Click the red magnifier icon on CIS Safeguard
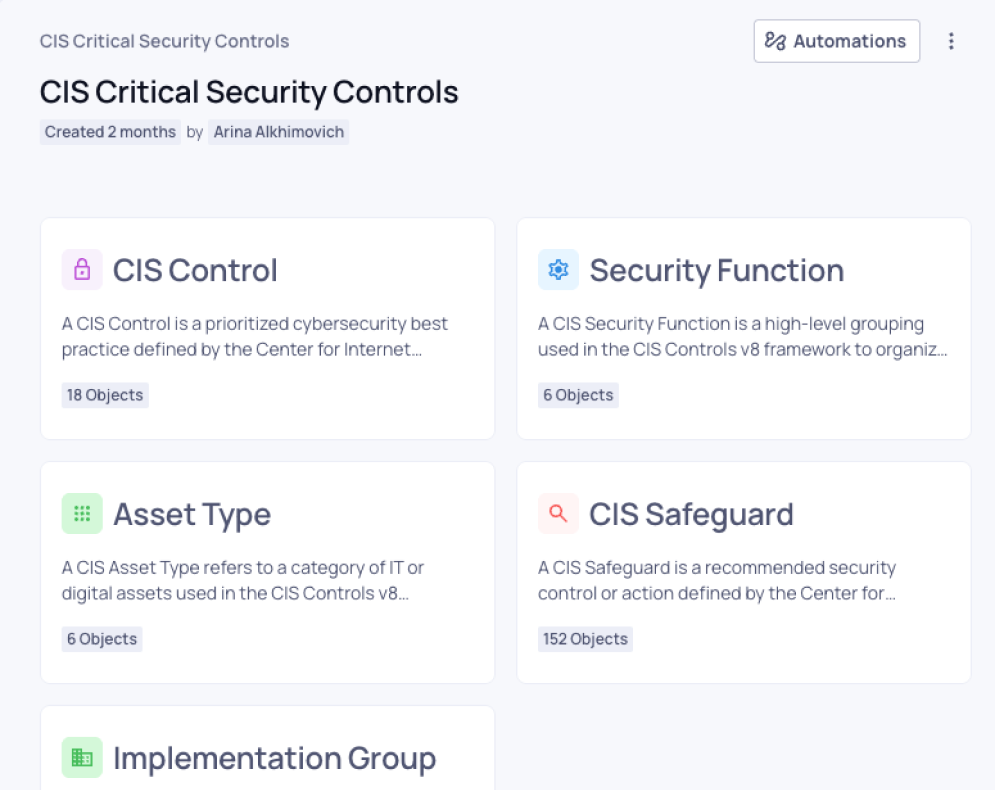The image size is (995, 790). tap(558, 514)
